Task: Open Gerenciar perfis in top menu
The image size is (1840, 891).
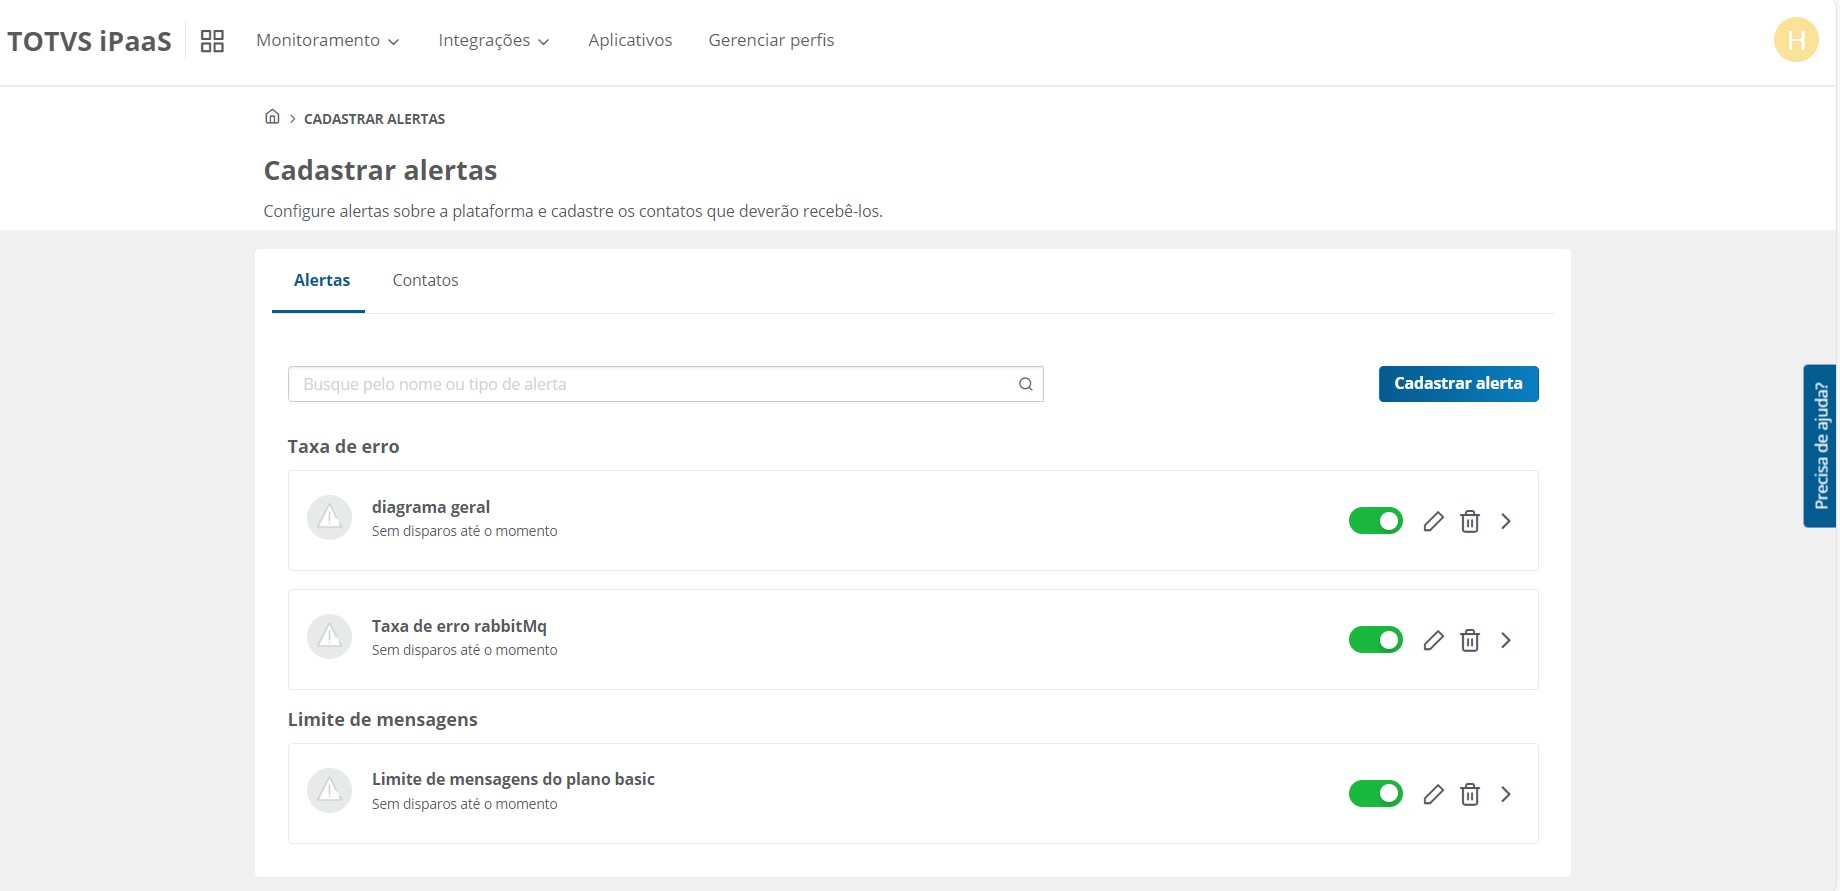Action: pyautogui.click(x=771, y=41)
